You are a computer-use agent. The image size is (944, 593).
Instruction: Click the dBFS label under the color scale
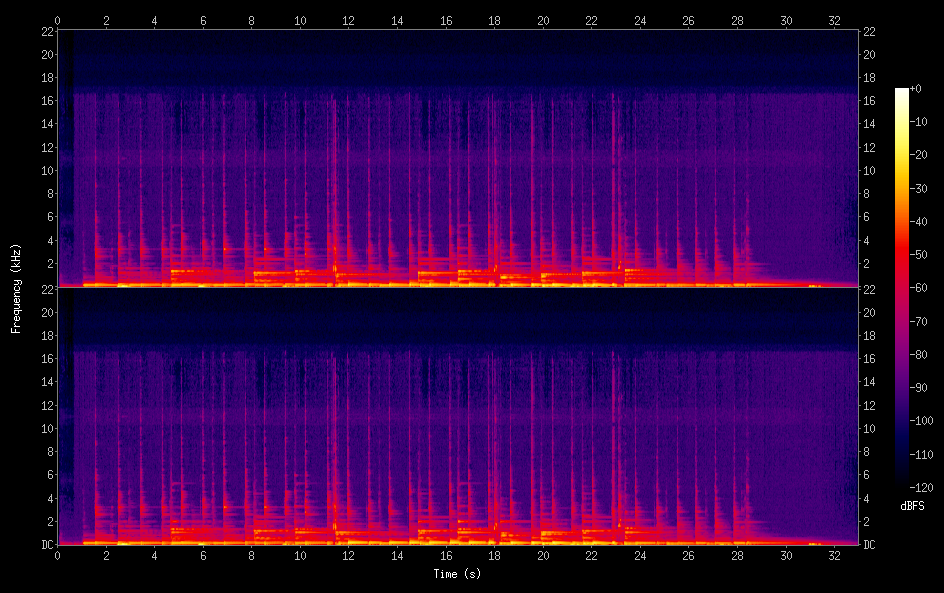(x=911, y=507)
